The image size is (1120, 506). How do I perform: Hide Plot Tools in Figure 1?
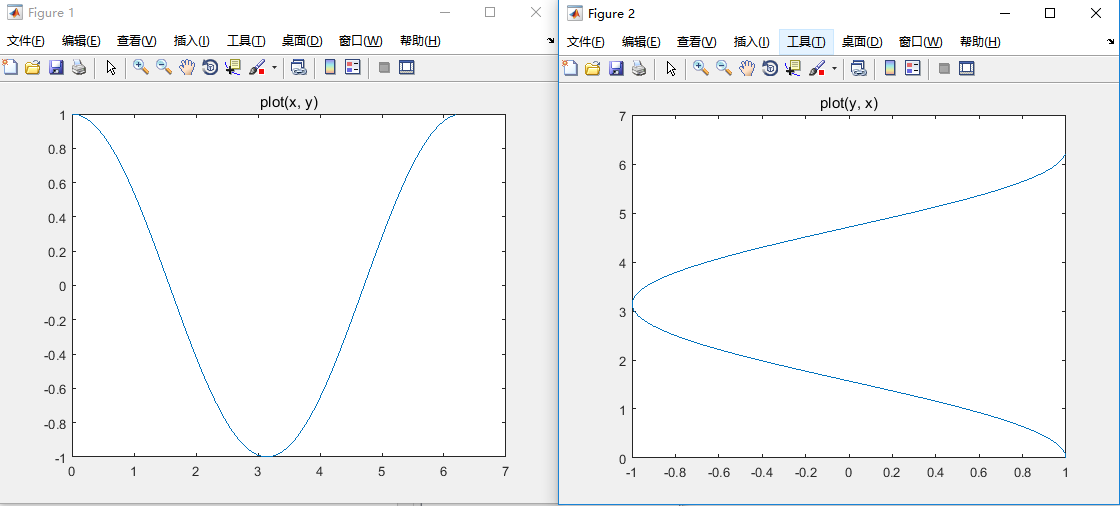384,68
